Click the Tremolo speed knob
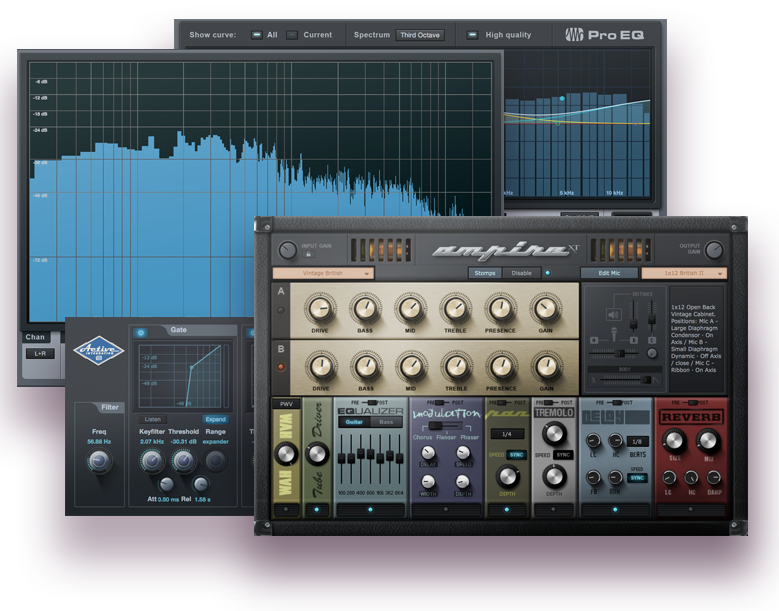This screenshot has height=611, width=779. (553, 433)
